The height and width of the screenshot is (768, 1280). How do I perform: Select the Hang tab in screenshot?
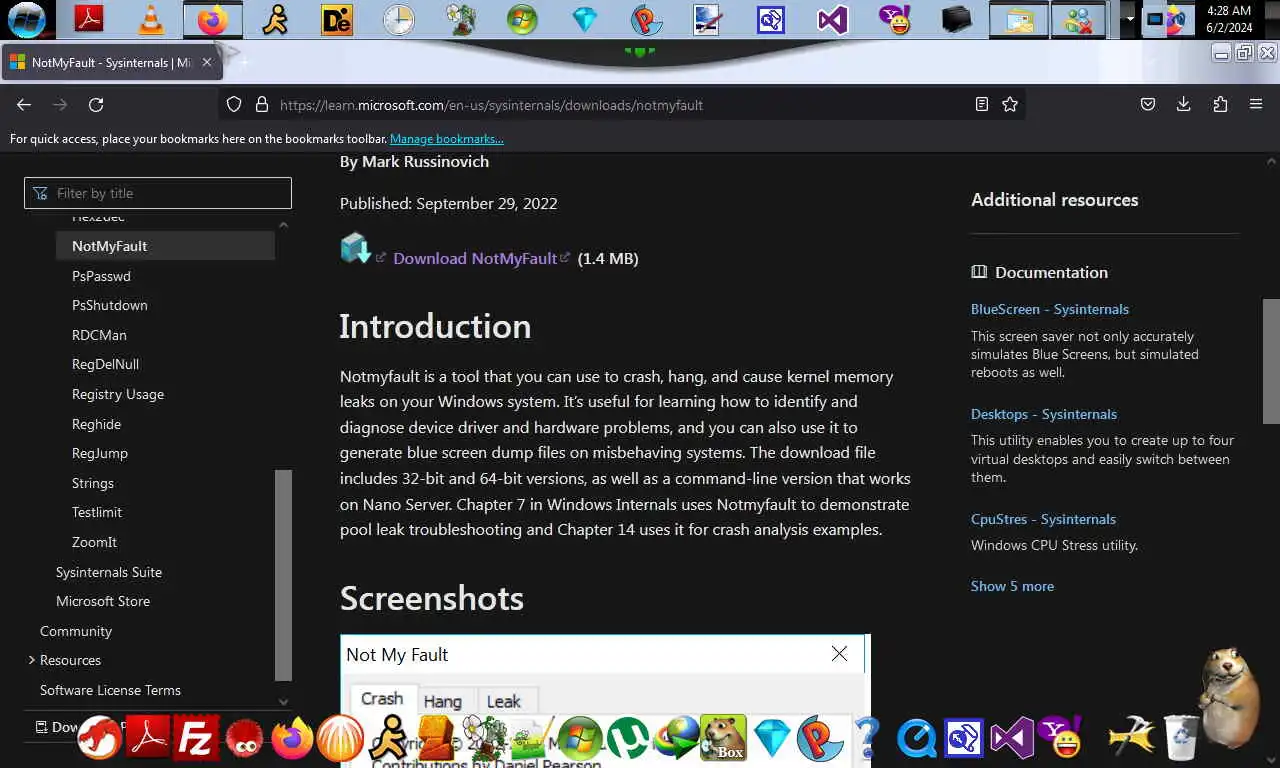click(x=443, y=701)
